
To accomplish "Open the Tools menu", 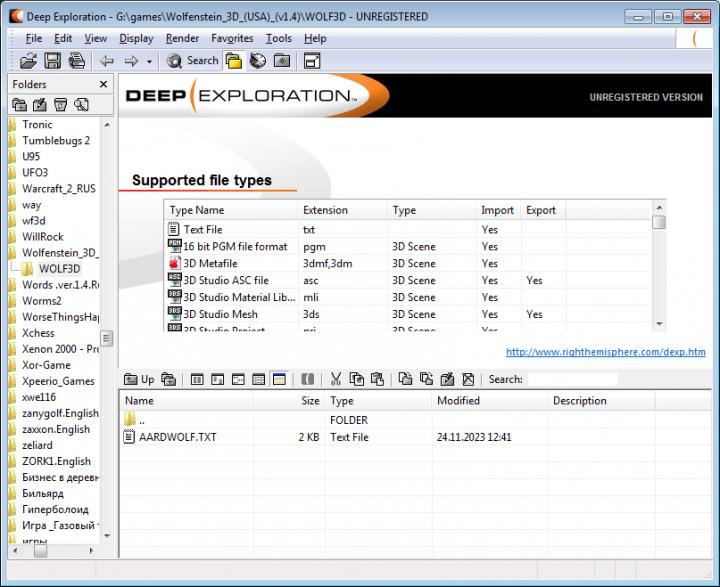I will click(278, 39).
